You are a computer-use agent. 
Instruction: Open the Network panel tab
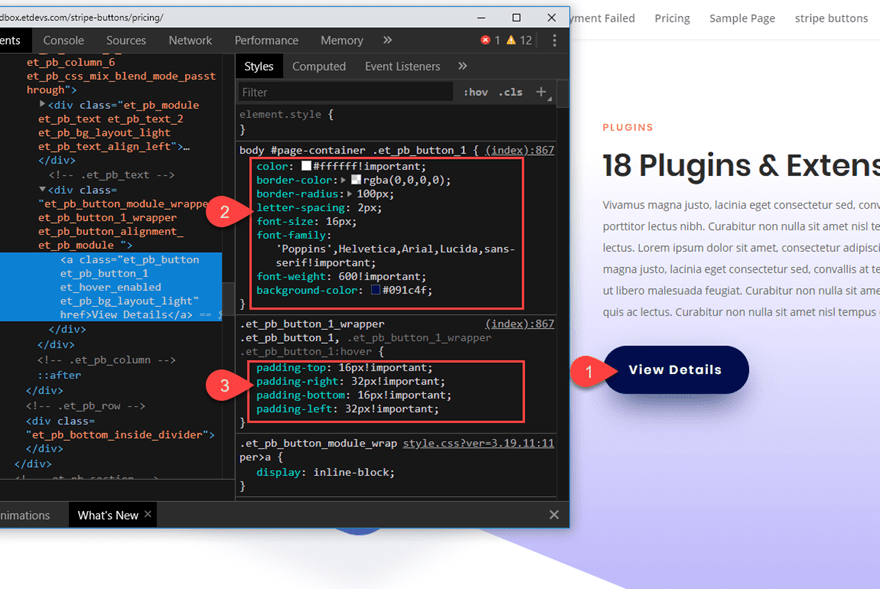pyautogui.click(x=190, y=40)
